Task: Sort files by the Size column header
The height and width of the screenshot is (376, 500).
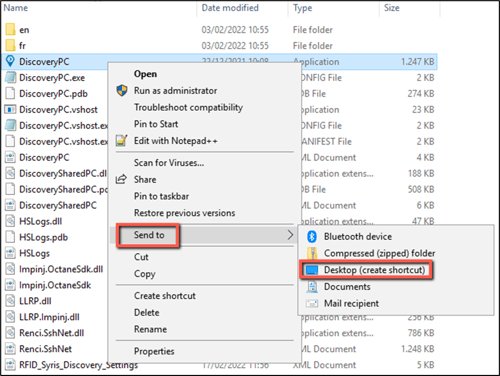Action: 392,8
